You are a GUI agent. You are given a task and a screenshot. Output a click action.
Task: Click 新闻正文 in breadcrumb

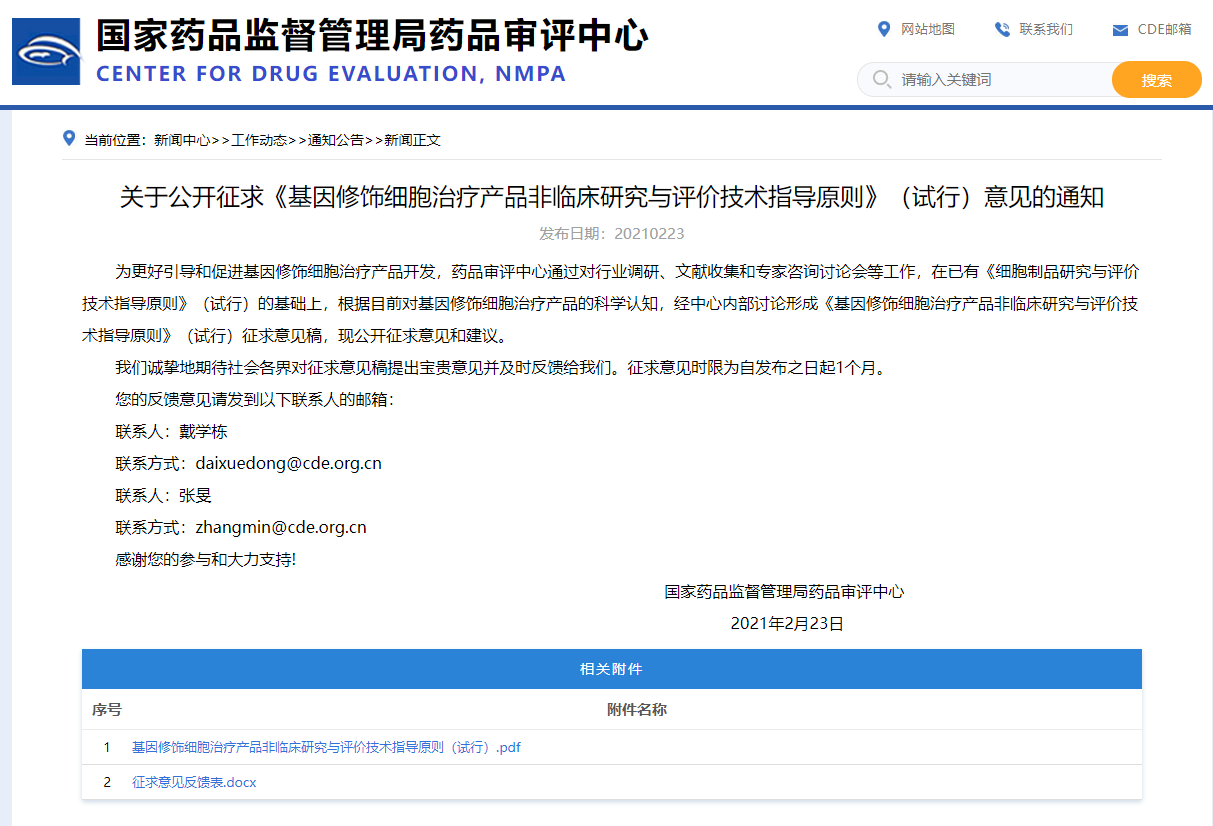pyautogui.click(x=413, y=140)
